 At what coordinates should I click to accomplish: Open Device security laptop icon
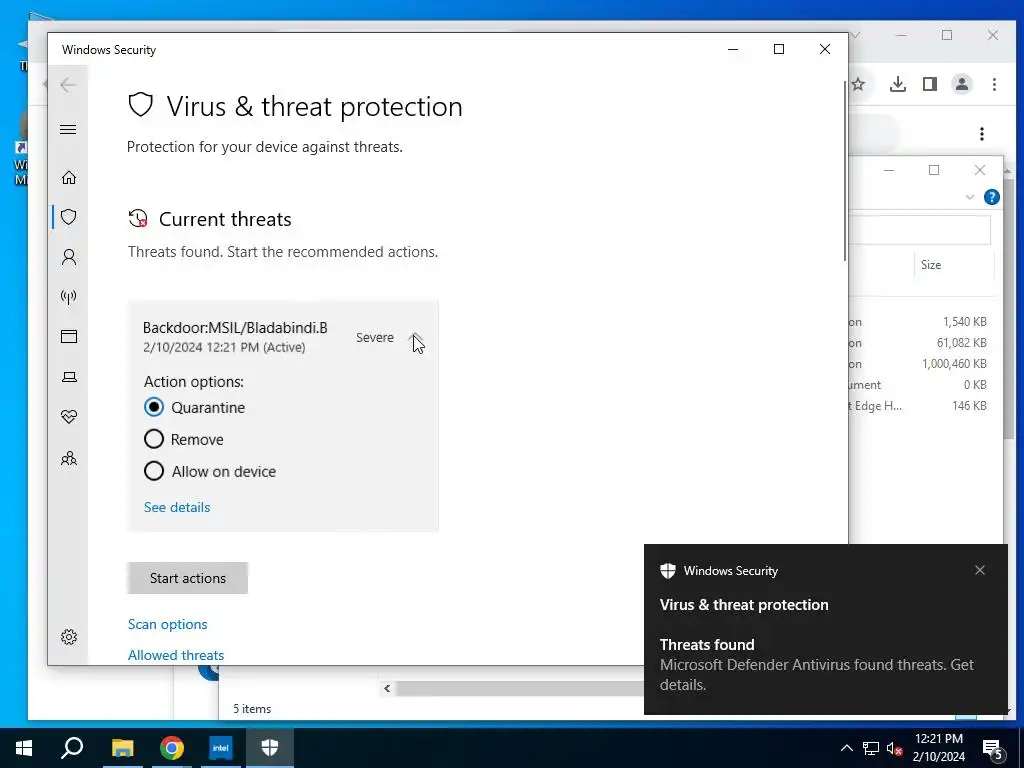coord(69,377)
